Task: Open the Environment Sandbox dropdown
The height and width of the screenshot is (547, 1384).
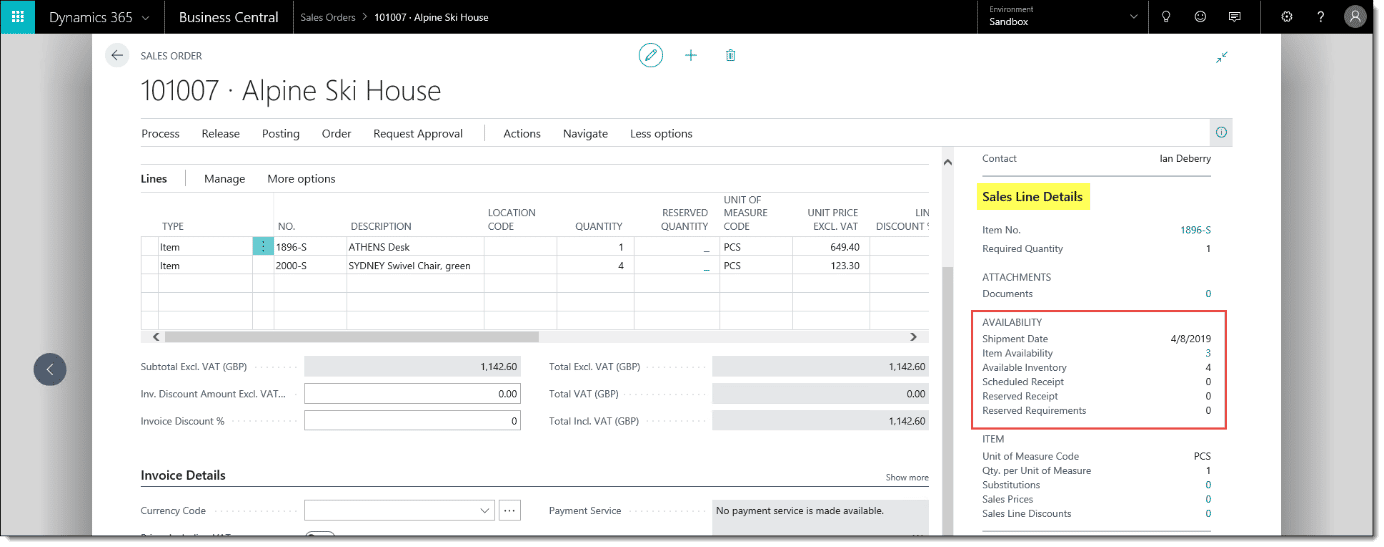Action: (1063, 16)
